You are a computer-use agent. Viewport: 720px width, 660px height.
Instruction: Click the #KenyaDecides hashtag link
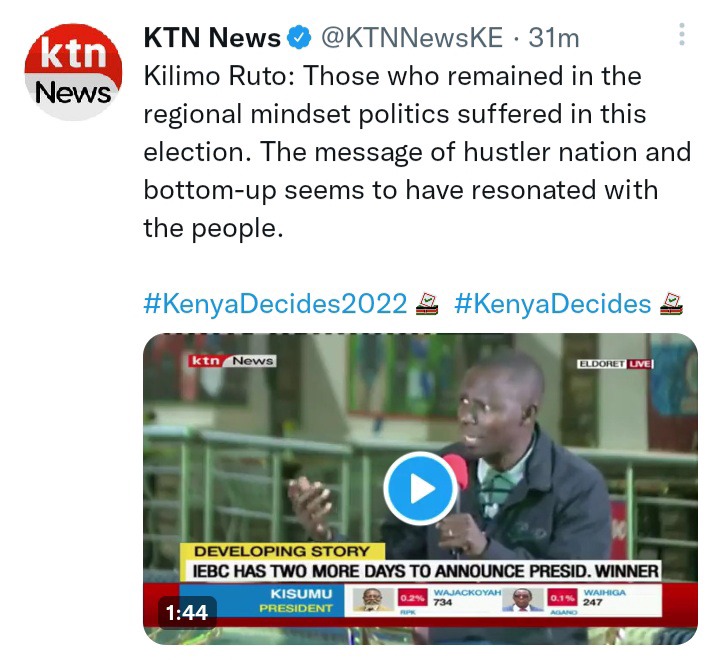(552, 304)
